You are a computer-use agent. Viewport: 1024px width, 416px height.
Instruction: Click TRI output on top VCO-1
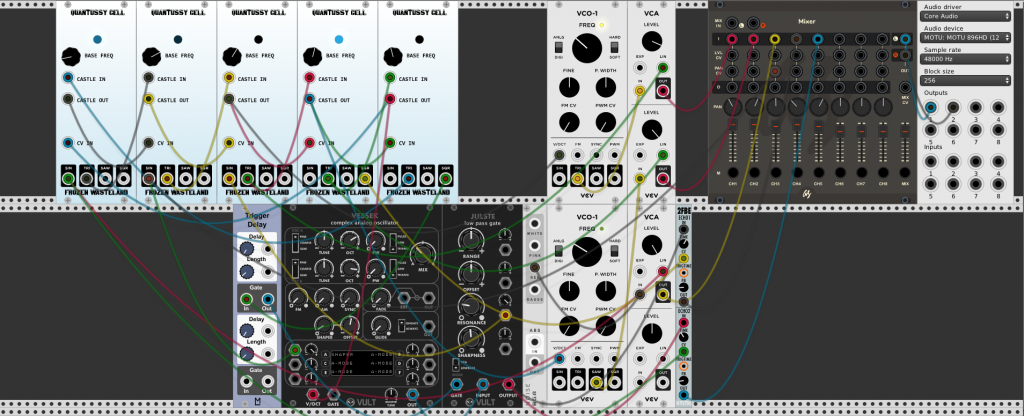[577, 178]
